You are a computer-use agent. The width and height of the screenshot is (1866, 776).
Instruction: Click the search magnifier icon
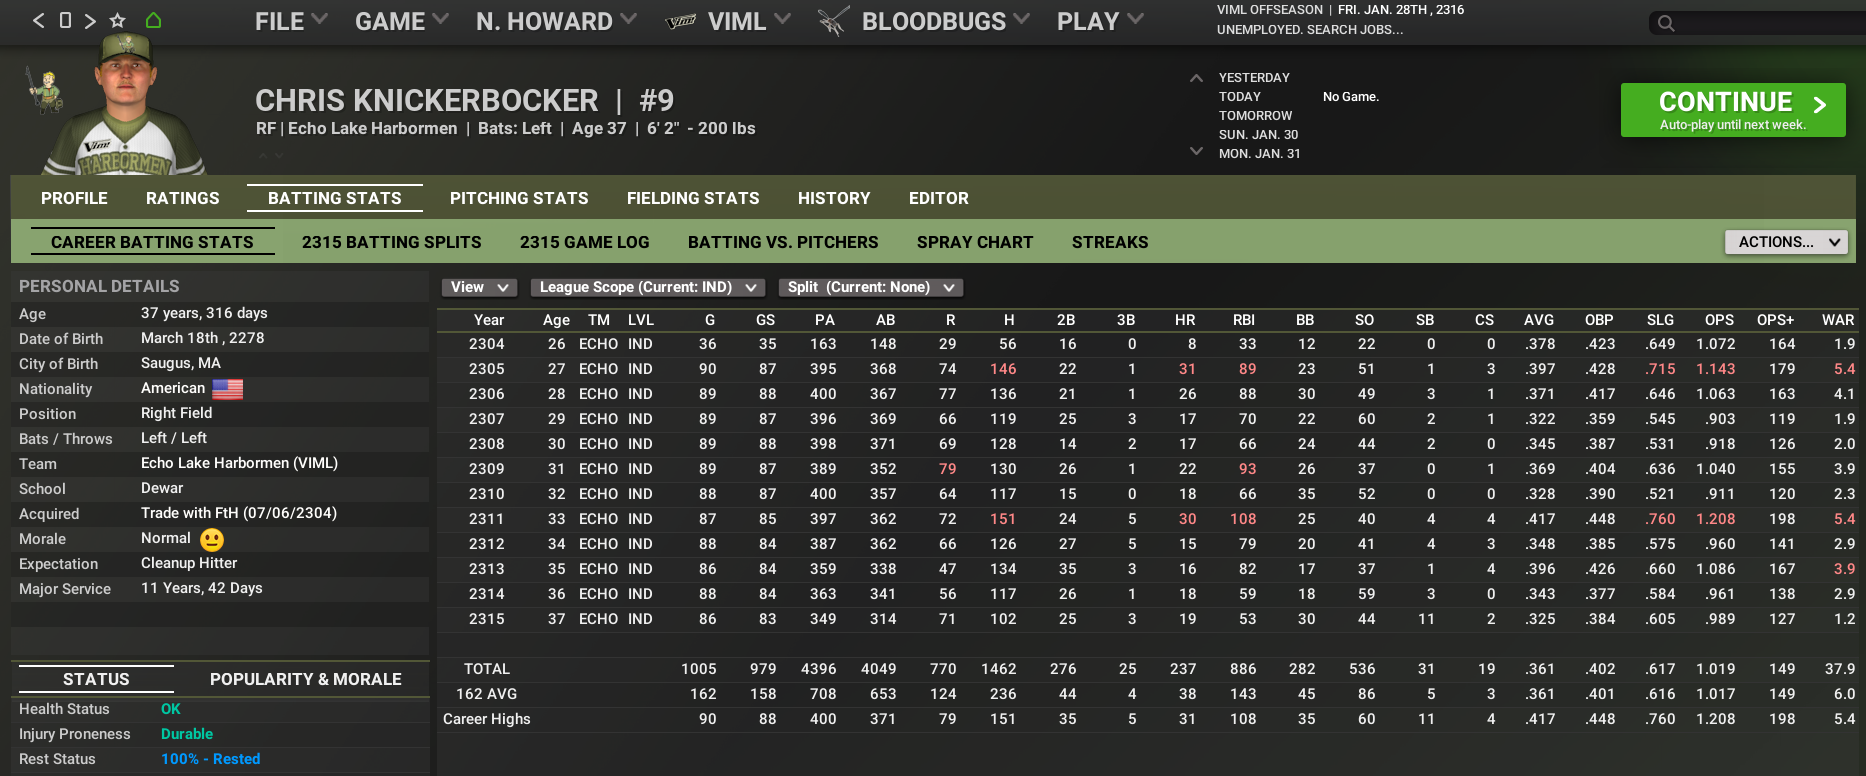(1666, 23)
